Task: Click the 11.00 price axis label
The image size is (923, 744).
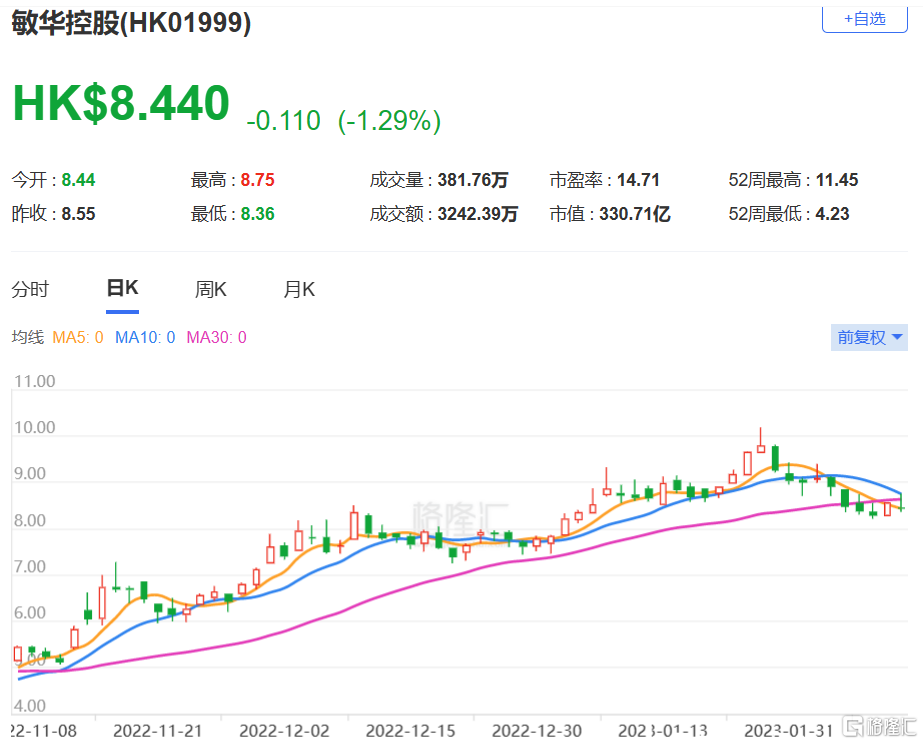Action: pos(35,381)
